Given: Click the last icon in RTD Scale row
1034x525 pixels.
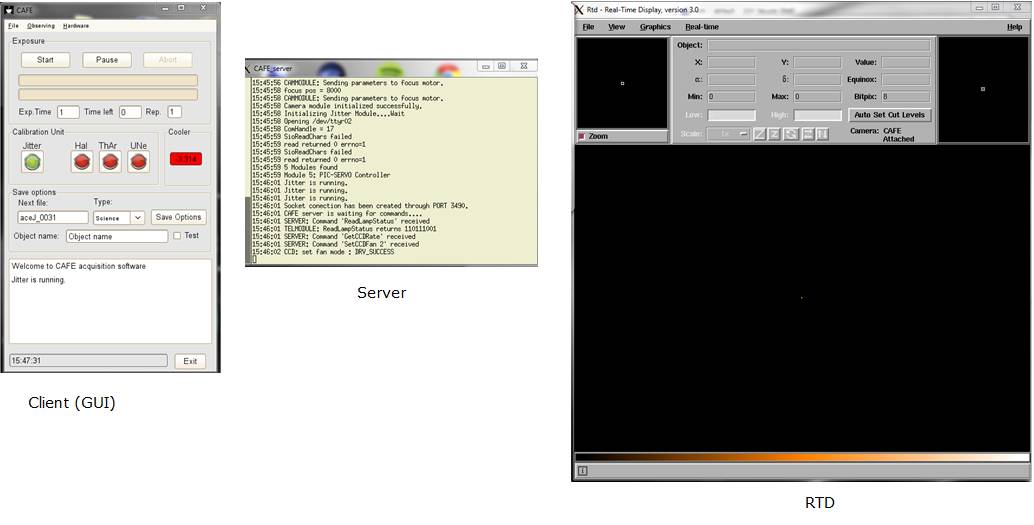Looking at the screenshot, I should click(x=821, y=134).
